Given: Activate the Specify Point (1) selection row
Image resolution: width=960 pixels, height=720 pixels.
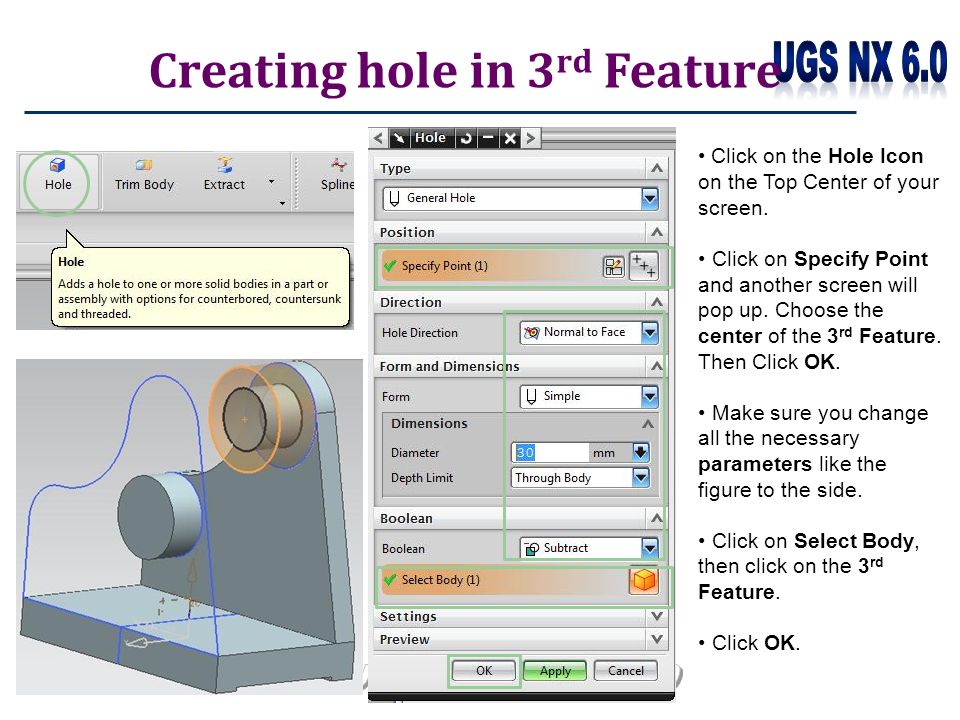Looking at the screenshot, I should tap(520, 266).
